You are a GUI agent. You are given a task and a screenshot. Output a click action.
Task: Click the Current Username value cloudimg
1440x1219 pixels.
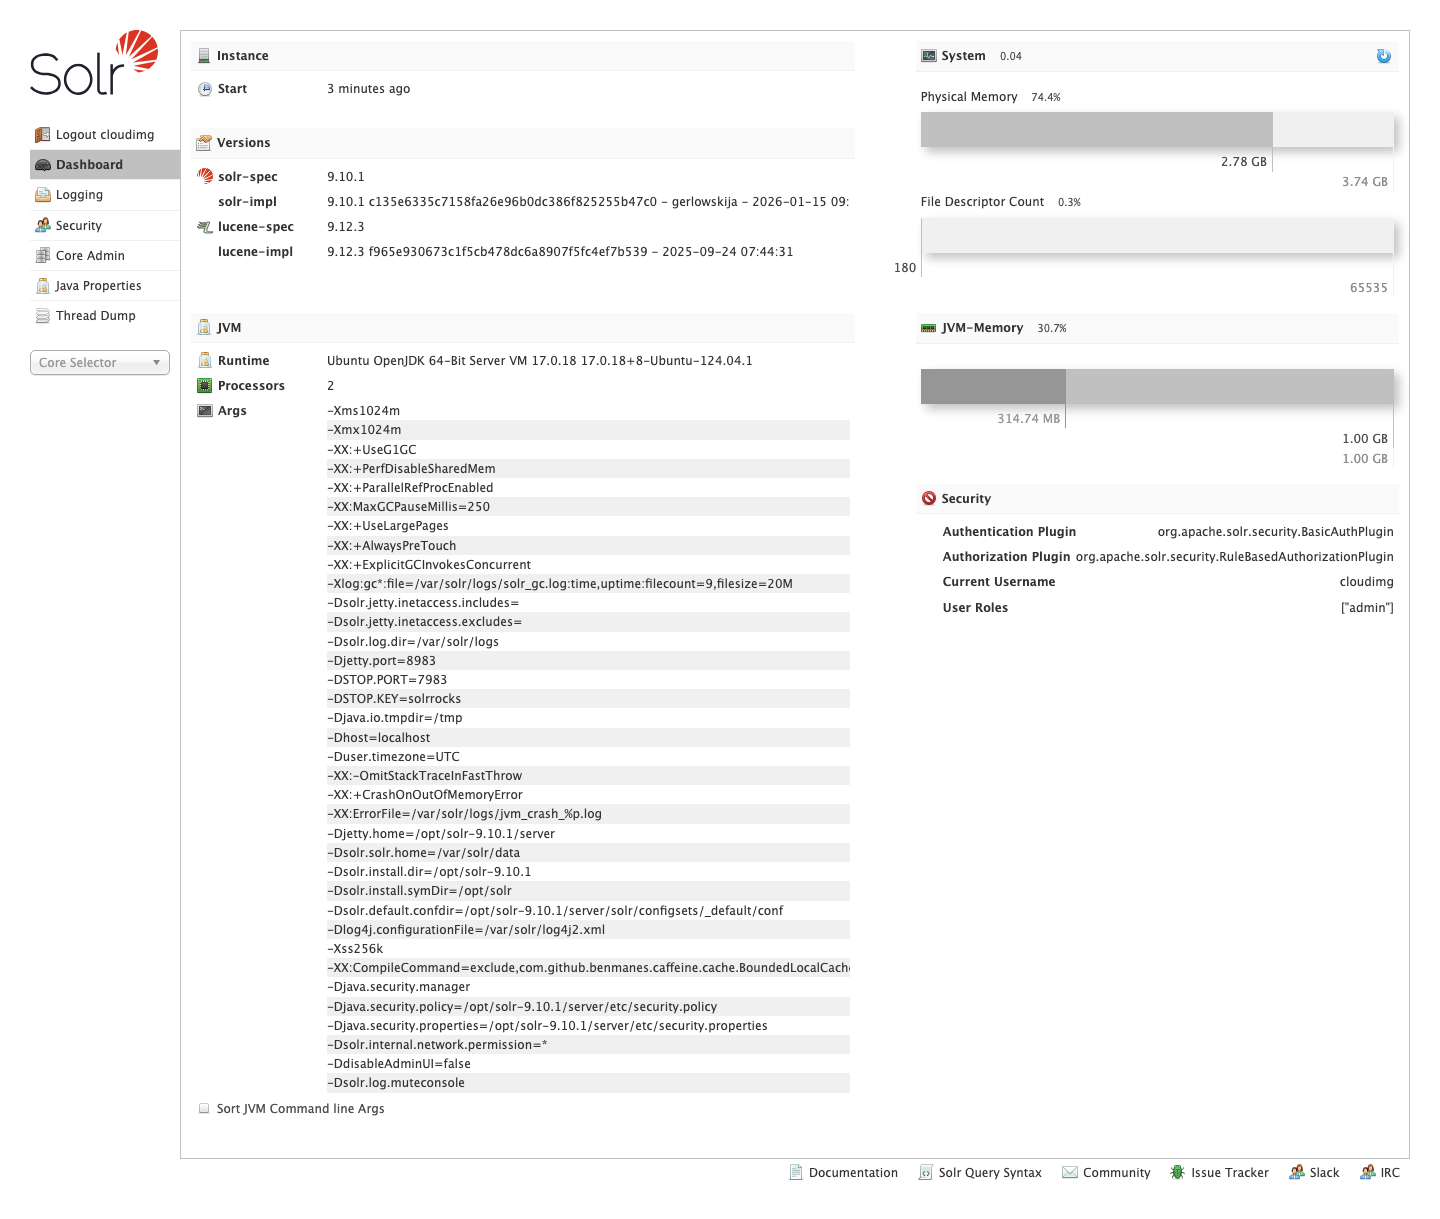pos(1366,582)
